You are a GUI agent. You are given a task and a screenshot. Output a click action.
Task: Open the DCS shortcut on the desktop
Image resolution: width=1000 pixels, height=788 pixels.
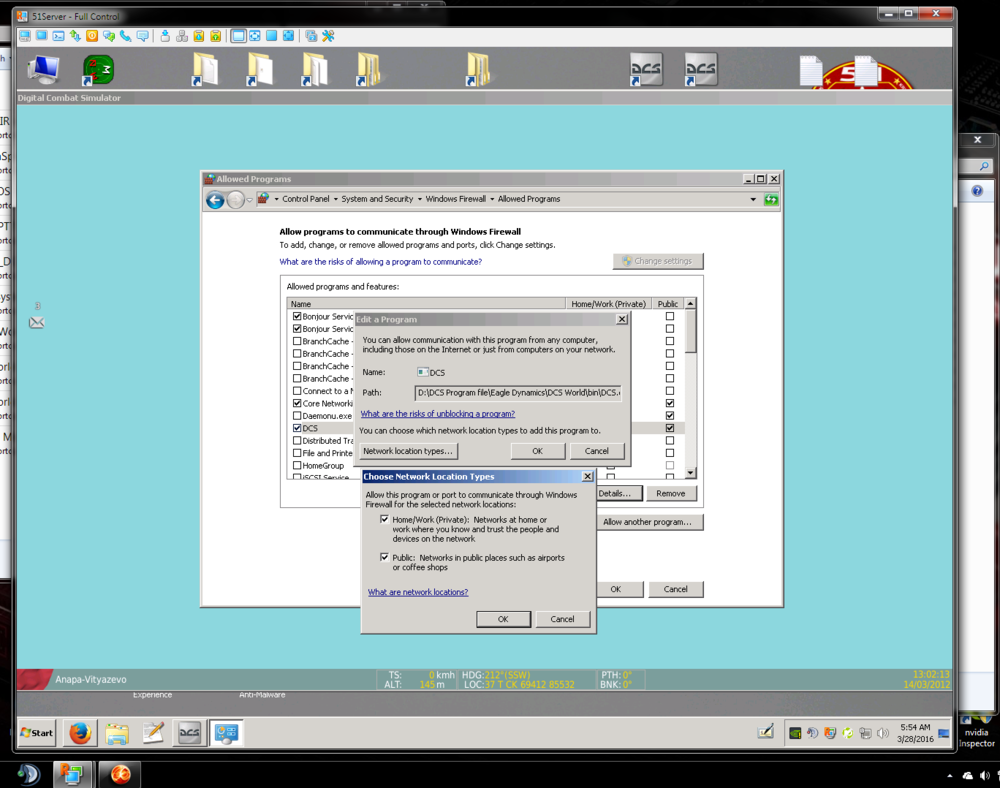coord(645,70)
